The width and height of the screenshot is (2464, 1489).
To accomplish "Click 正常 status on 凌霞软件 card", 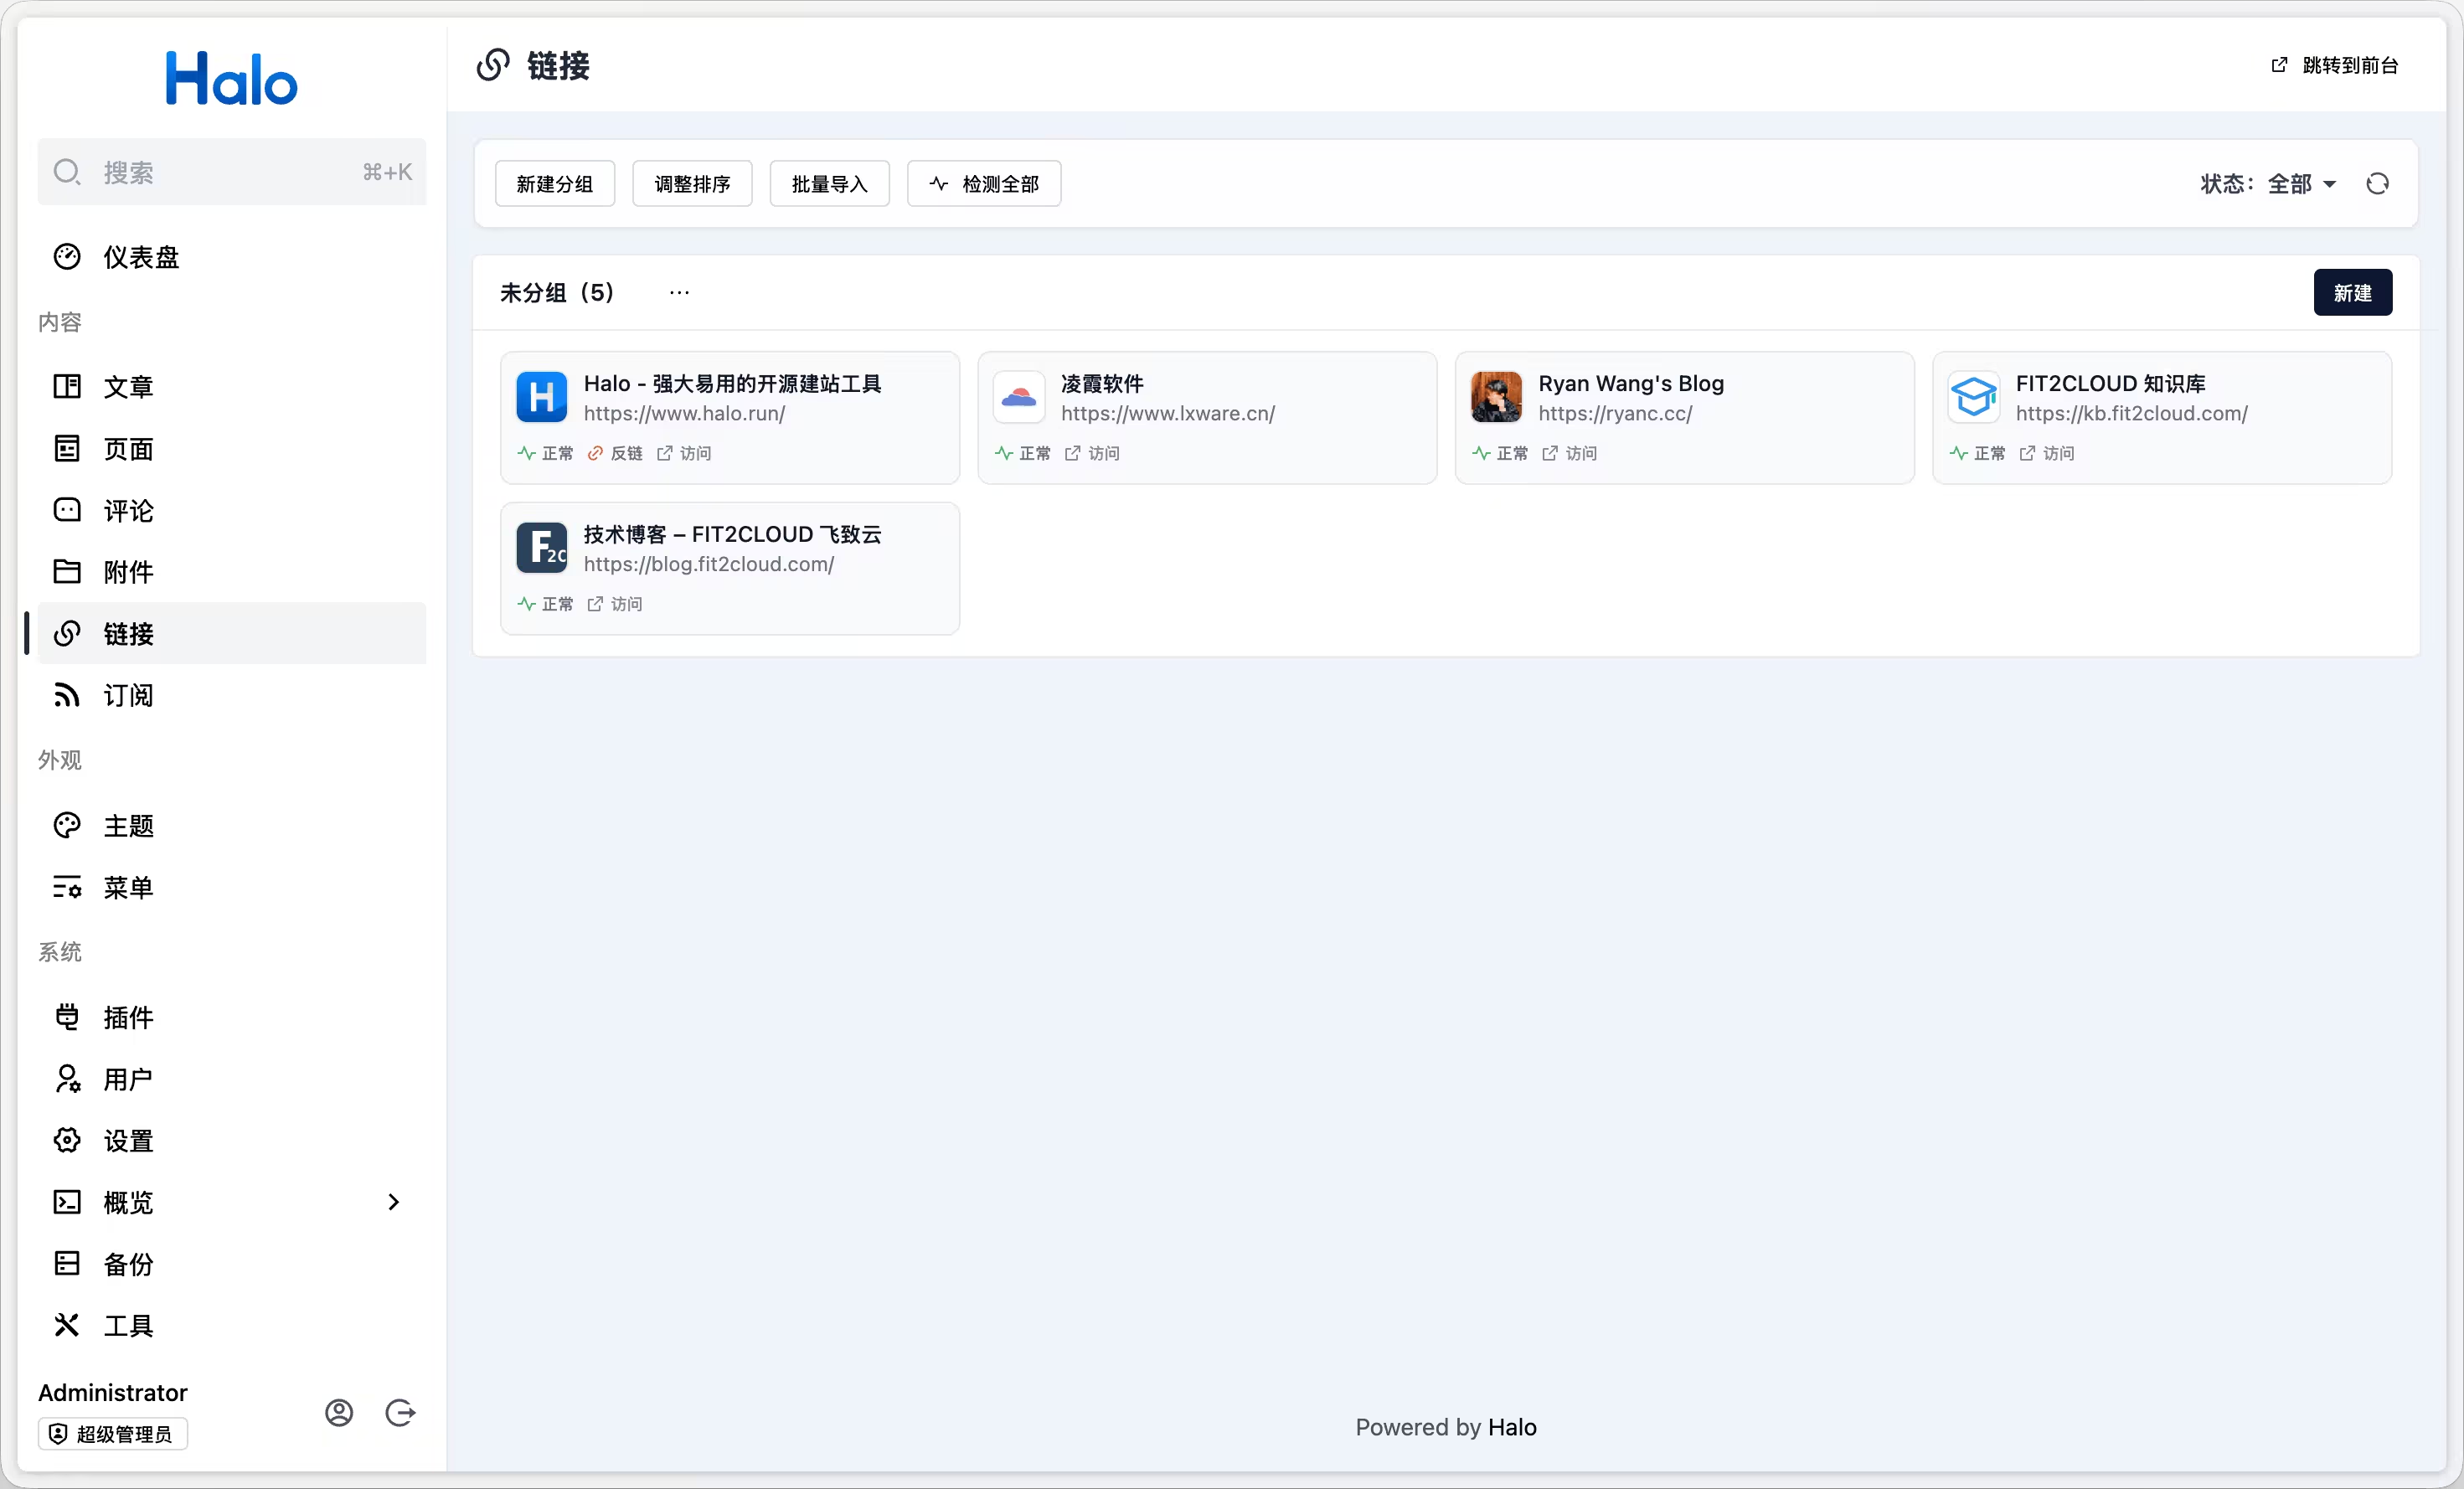I will (x=1023, y=453).
